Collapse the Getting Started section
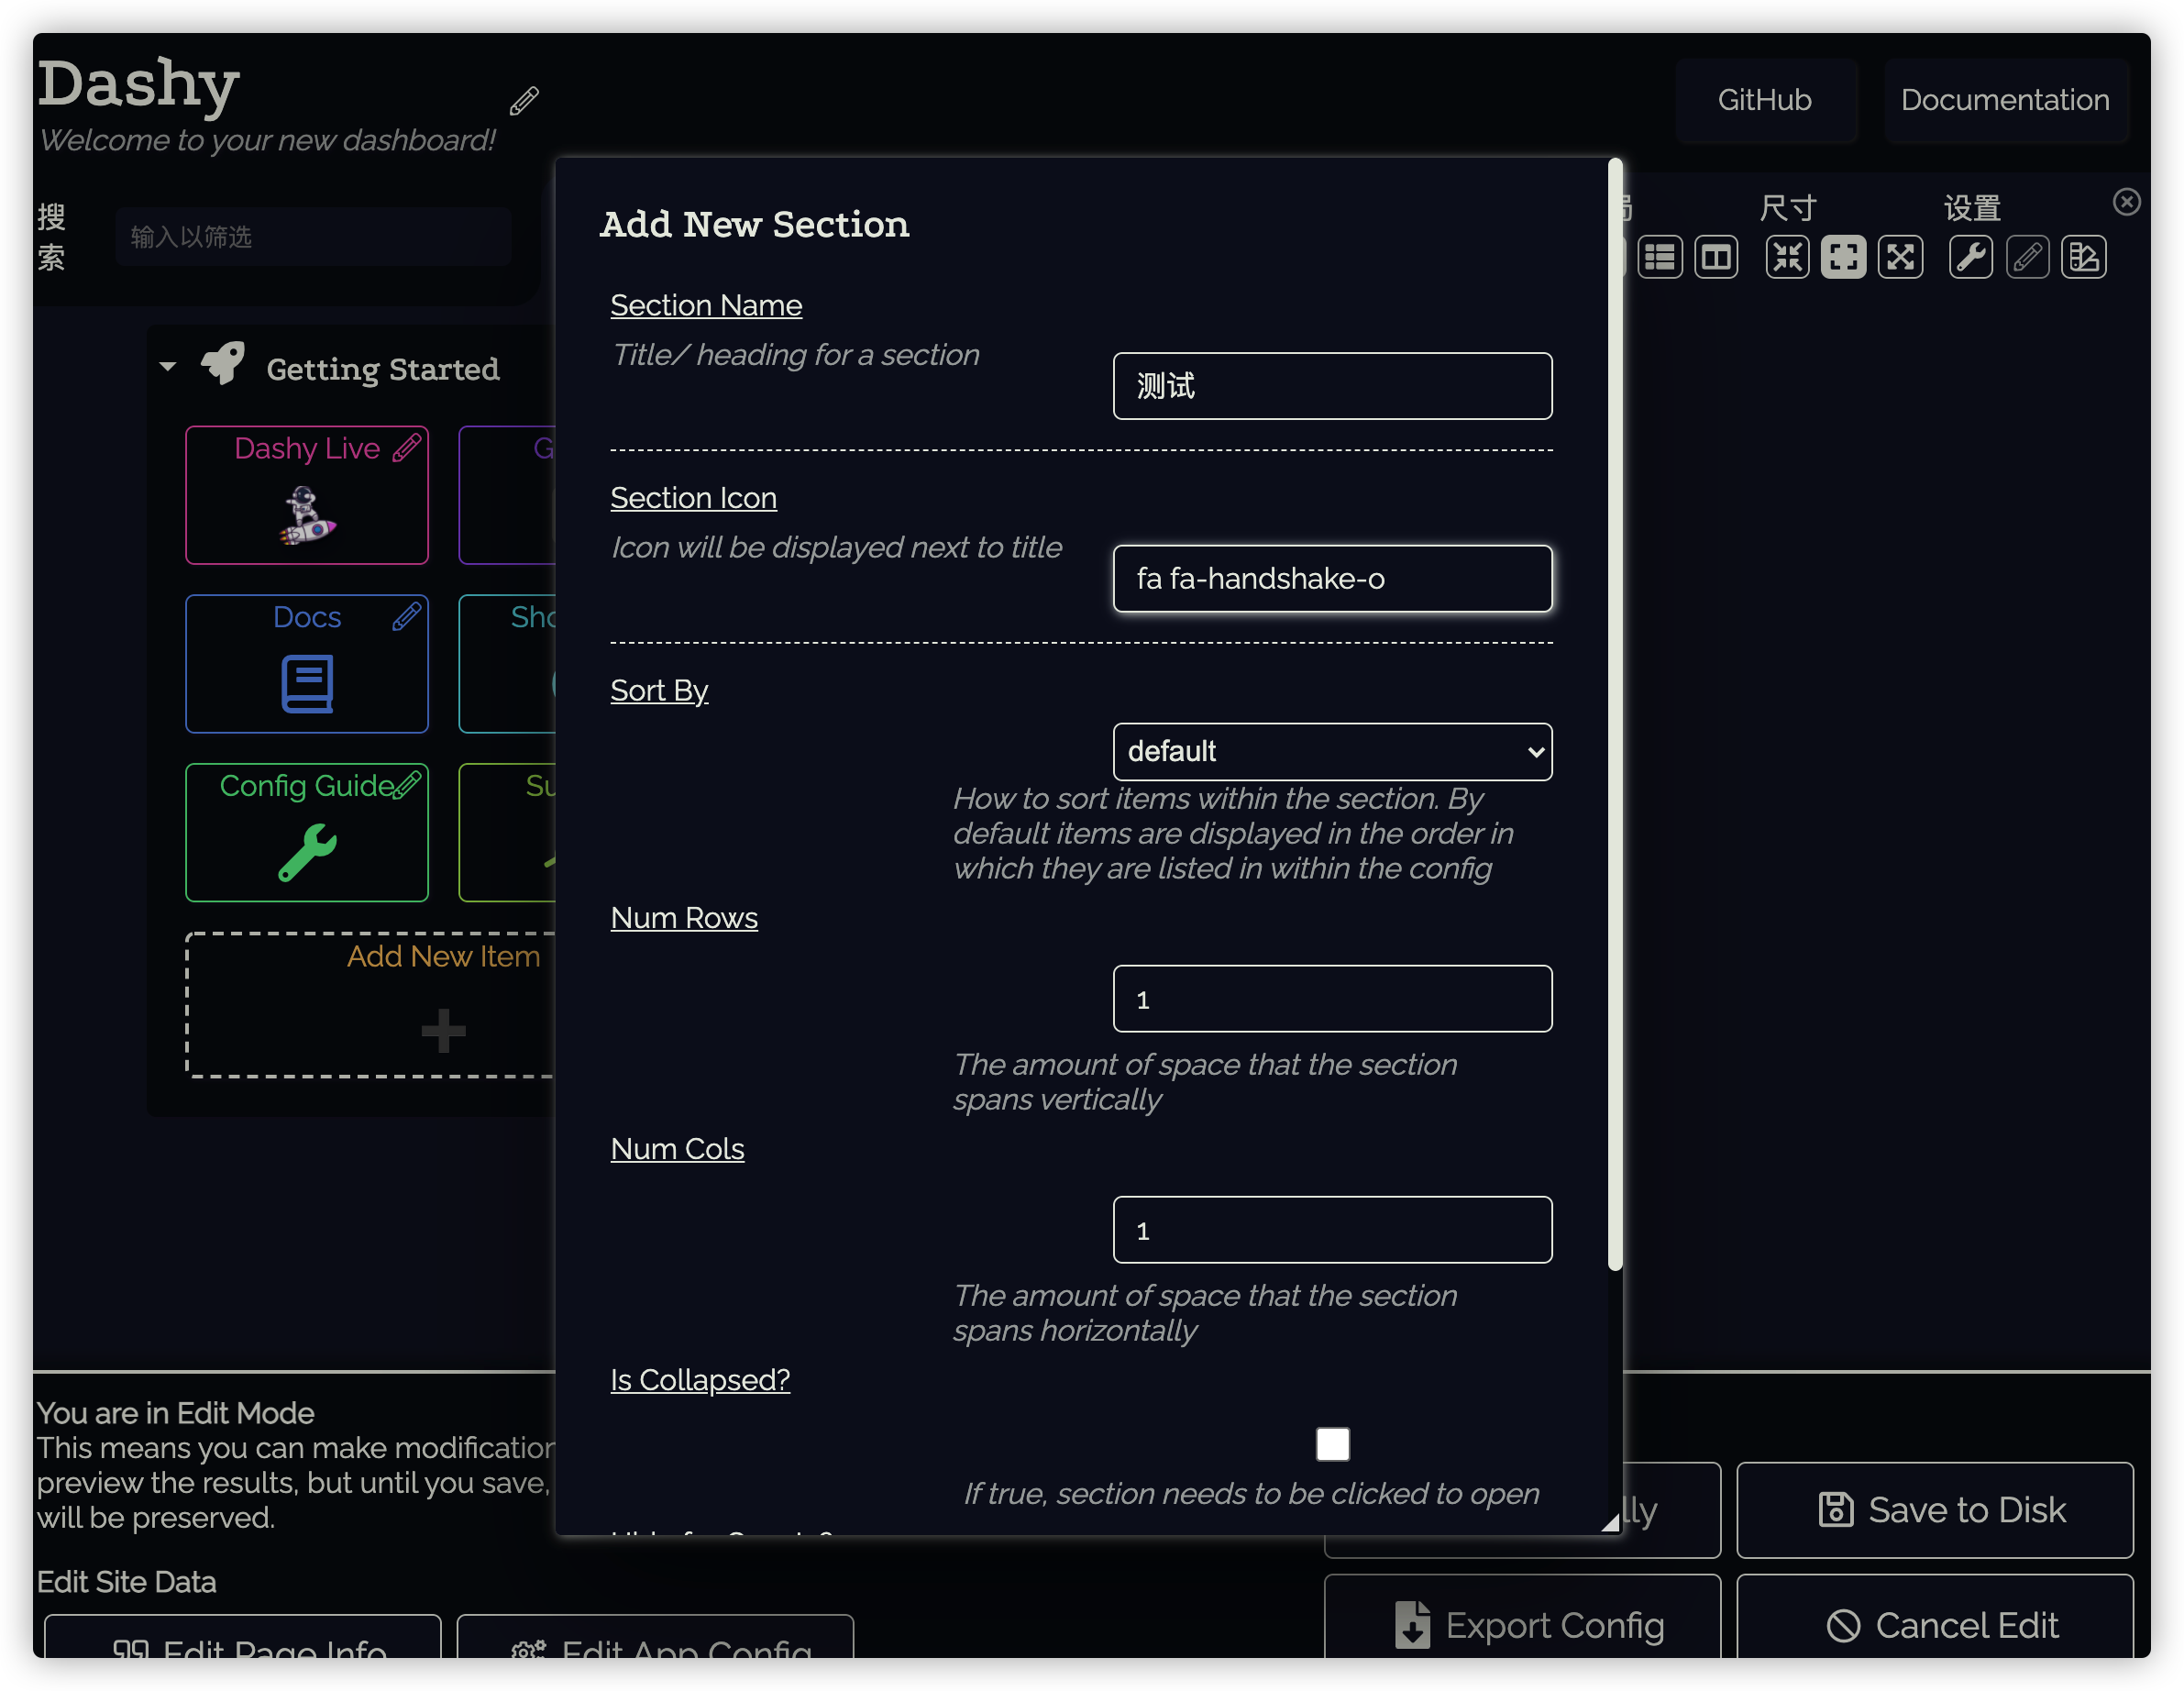Image resolution: width=2184 pixels, height=1691 pixels. 168,368
